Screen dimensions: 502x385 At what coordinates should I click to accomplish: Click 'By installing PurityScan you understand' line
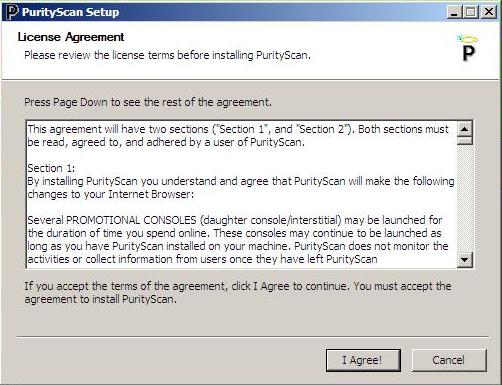click(x=241, y=188)
